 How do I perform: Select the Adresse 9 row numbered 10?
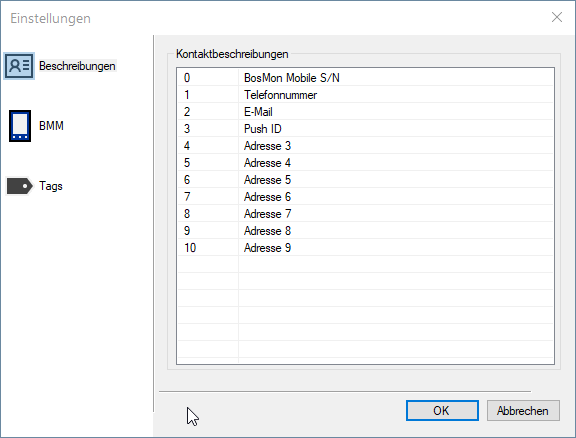(365, 248)
